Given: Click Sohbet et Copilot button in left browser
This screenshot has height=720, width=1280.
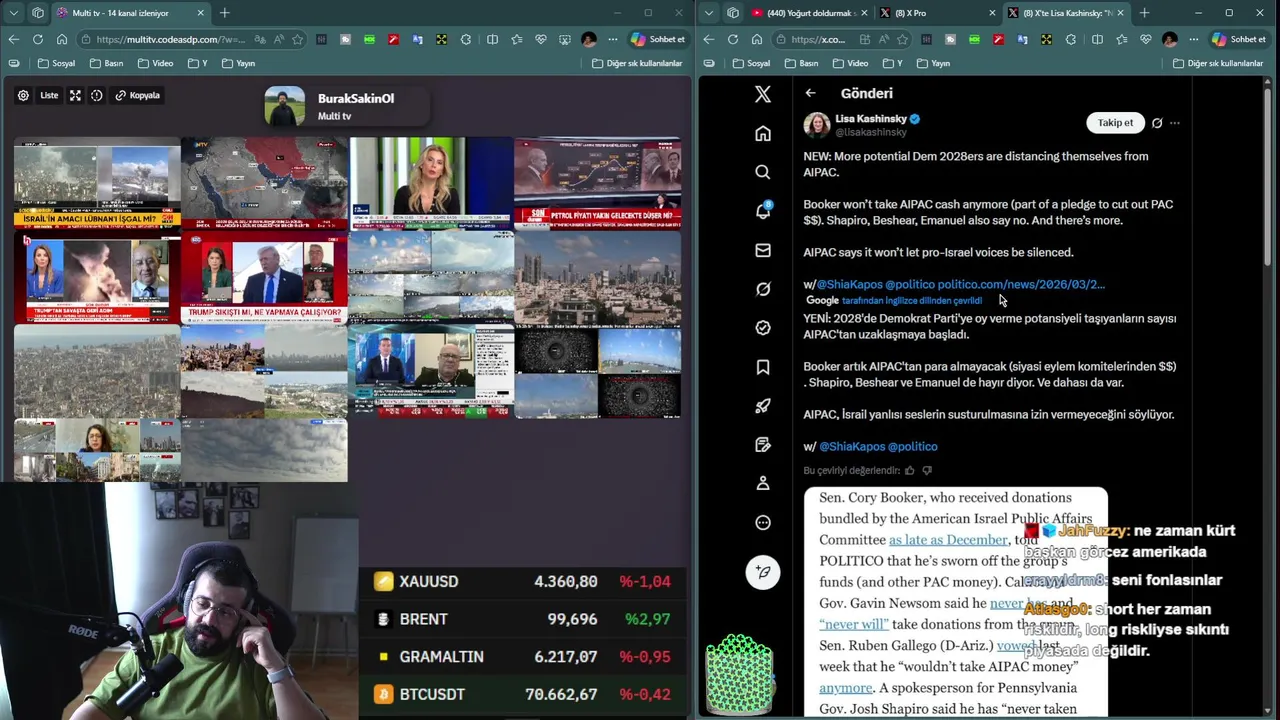Looking at the screenshot, I should coord(658,39).
